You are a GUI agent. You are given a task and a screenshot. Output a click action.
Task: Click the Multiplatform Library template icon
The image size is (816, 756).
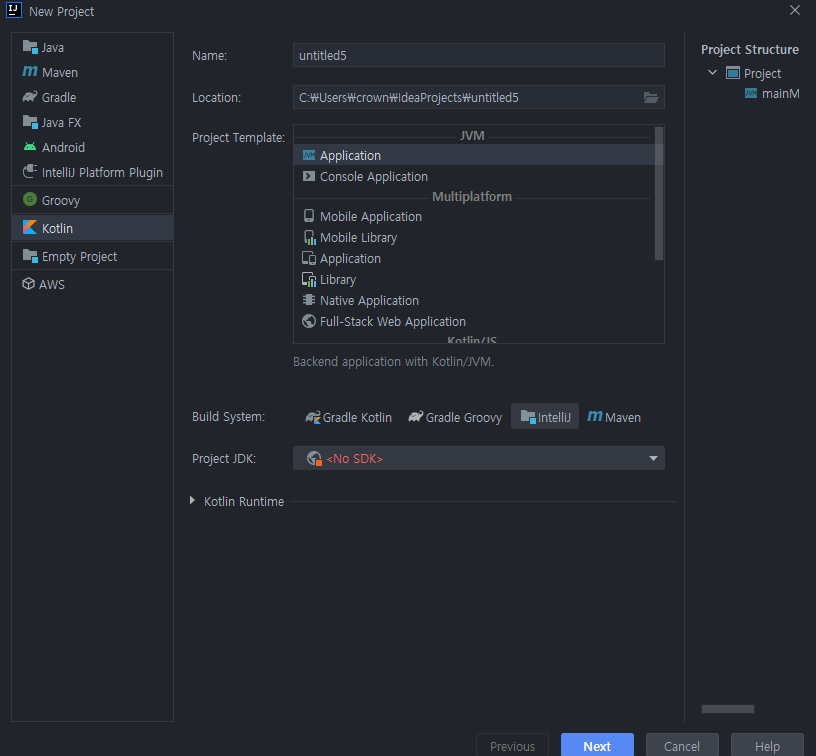[x=309, y=279]
